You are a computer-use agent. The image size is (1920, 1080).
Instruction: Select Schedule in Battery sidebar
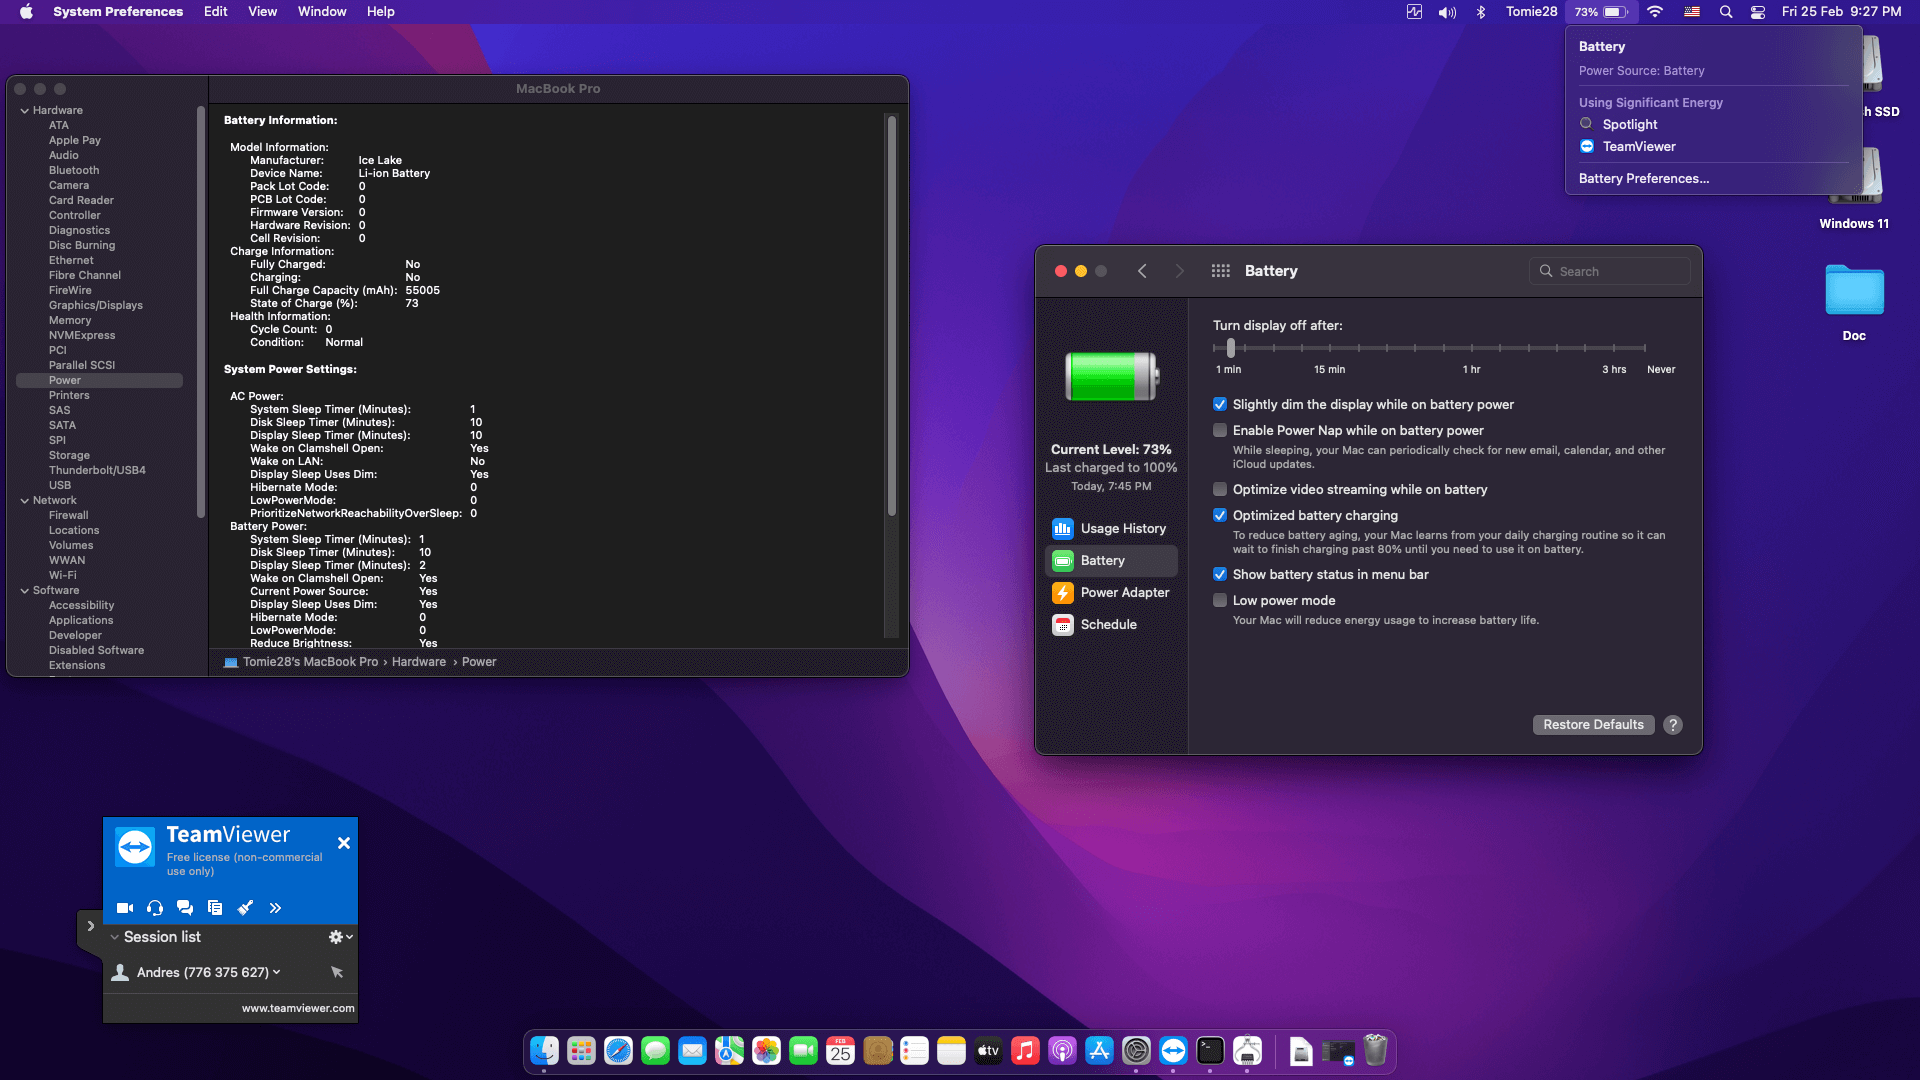pyautogui.click(x=1111, y=624)
